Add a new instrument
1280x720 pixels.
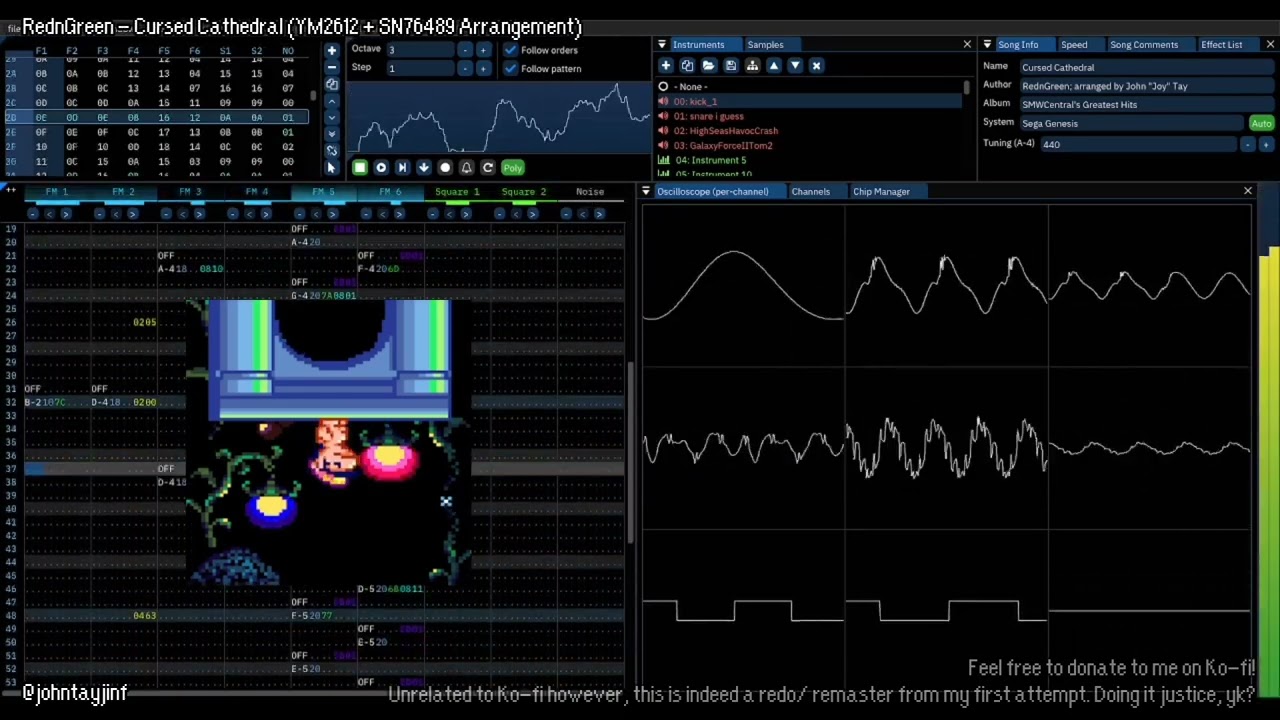pyautogui.click(x=666, y=66)
